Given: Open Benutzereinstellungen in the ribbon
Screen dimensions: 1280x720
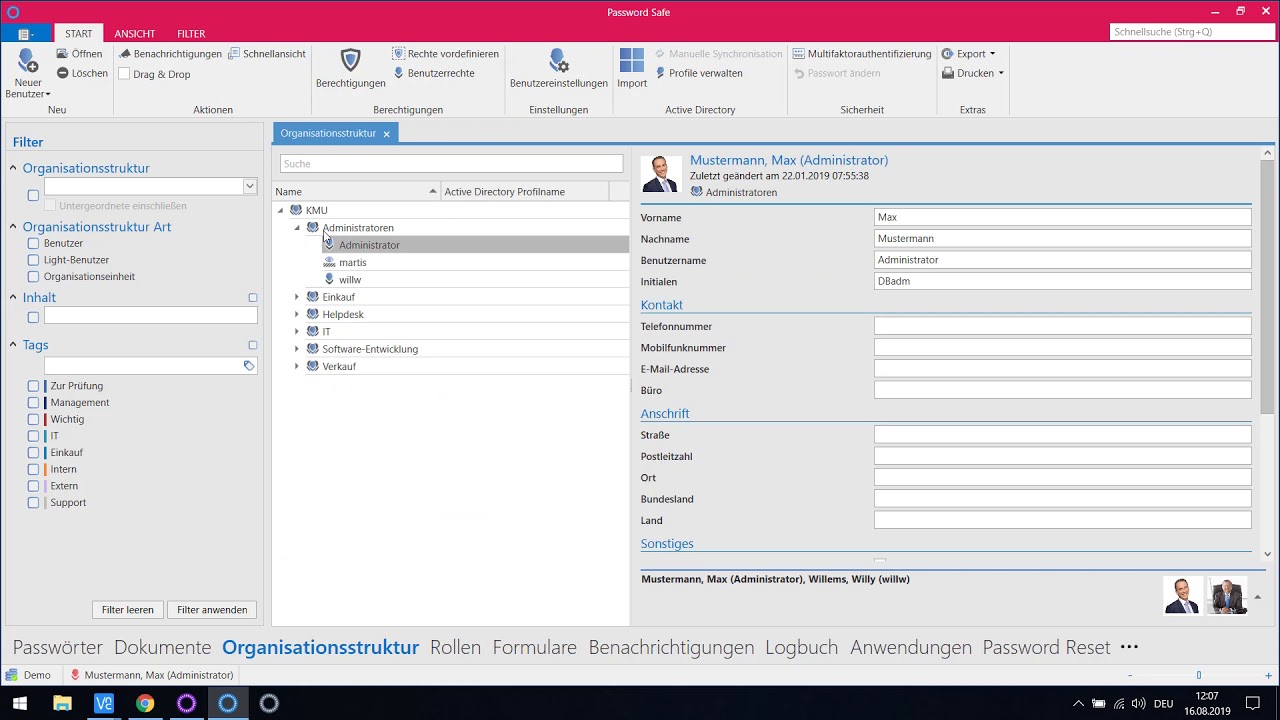Looking at the screenshot, I should tap(559, 68).
